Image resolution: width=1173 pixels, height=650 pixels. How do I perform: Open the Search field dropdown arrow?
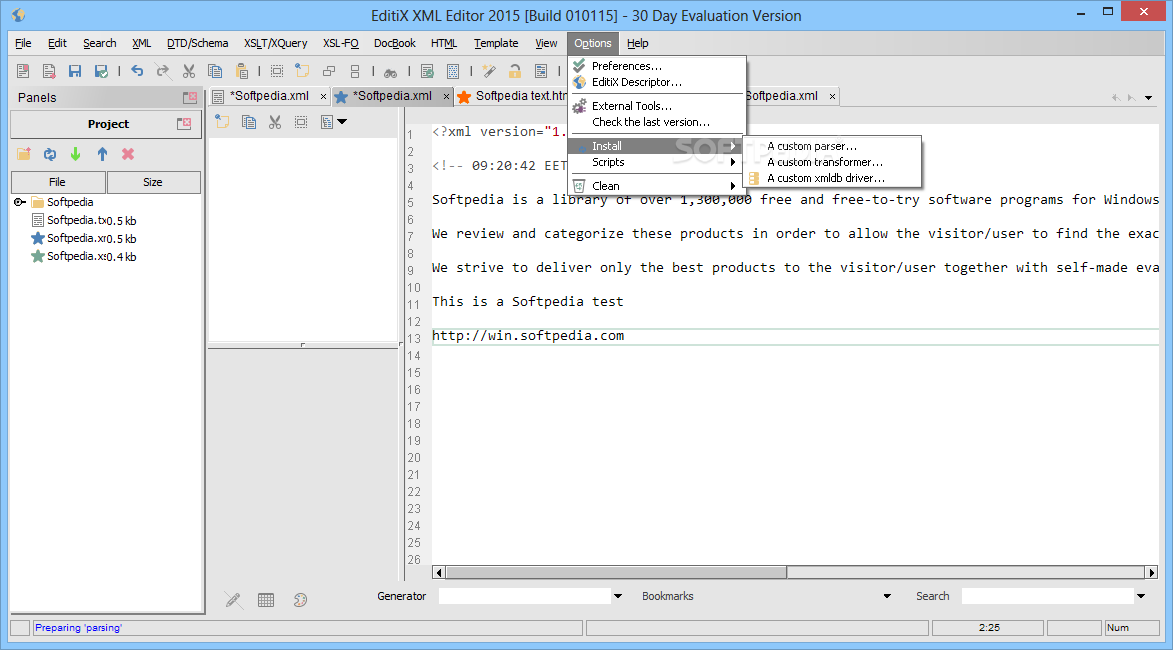[1141, 596]
